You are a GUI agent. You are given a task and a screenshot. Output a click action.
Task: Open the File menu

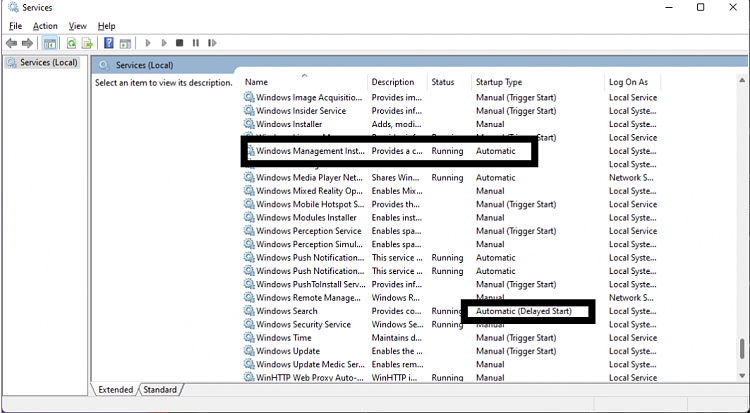click(15, 26)
